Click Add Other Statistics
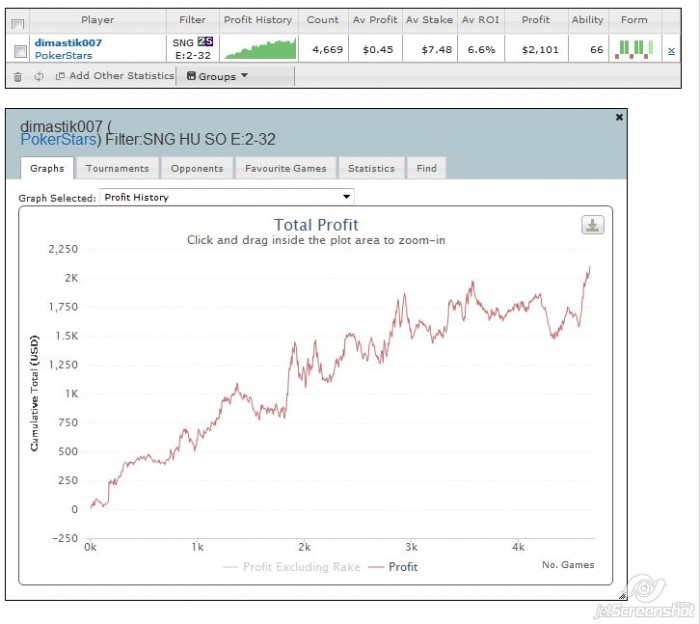This screenshot has width=700, height=624. click(115, 76)
